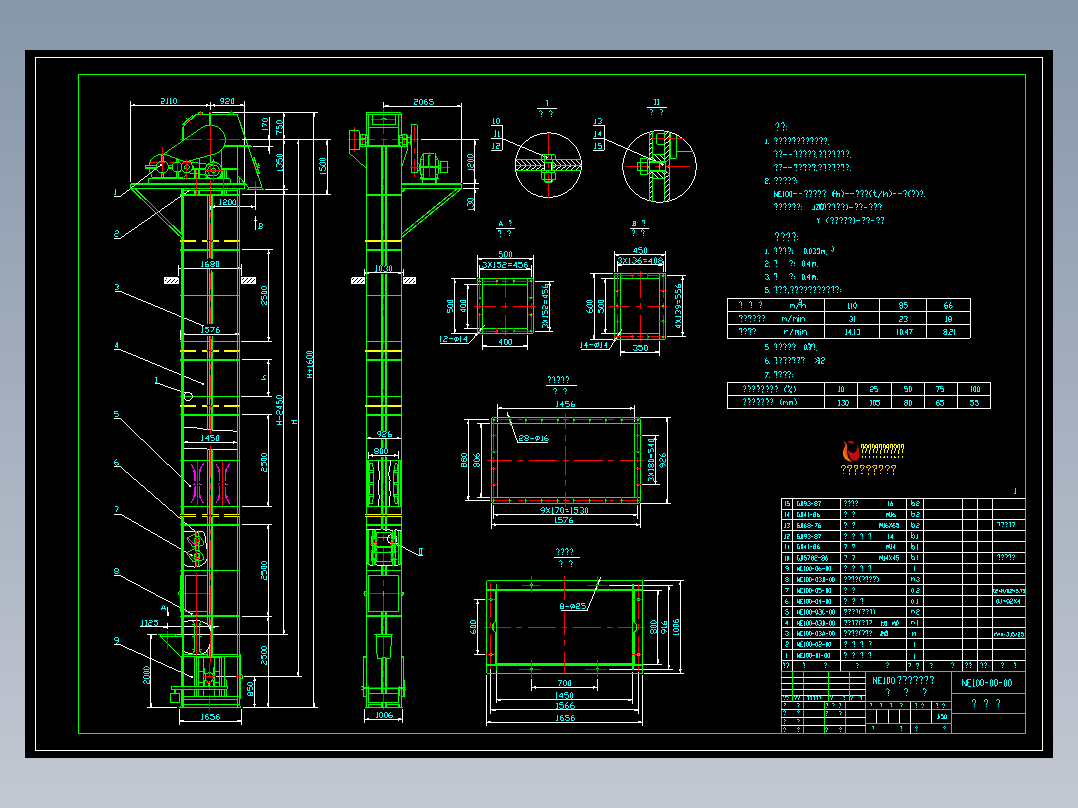This screenshot has width=1078, height=808.
Task: Click the 4X139=556 vertical spacing dimension
Action: coord(679,305)
